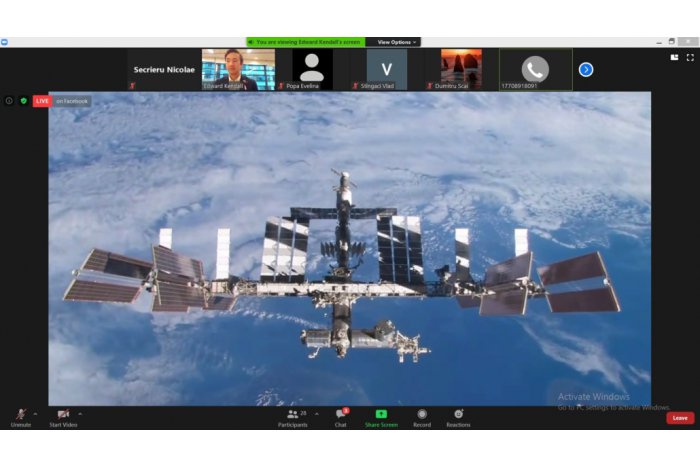The width and height of the screenshot is (700, 466).
Task: Switch view layout icon at top right
Action: tap(675, 58)
